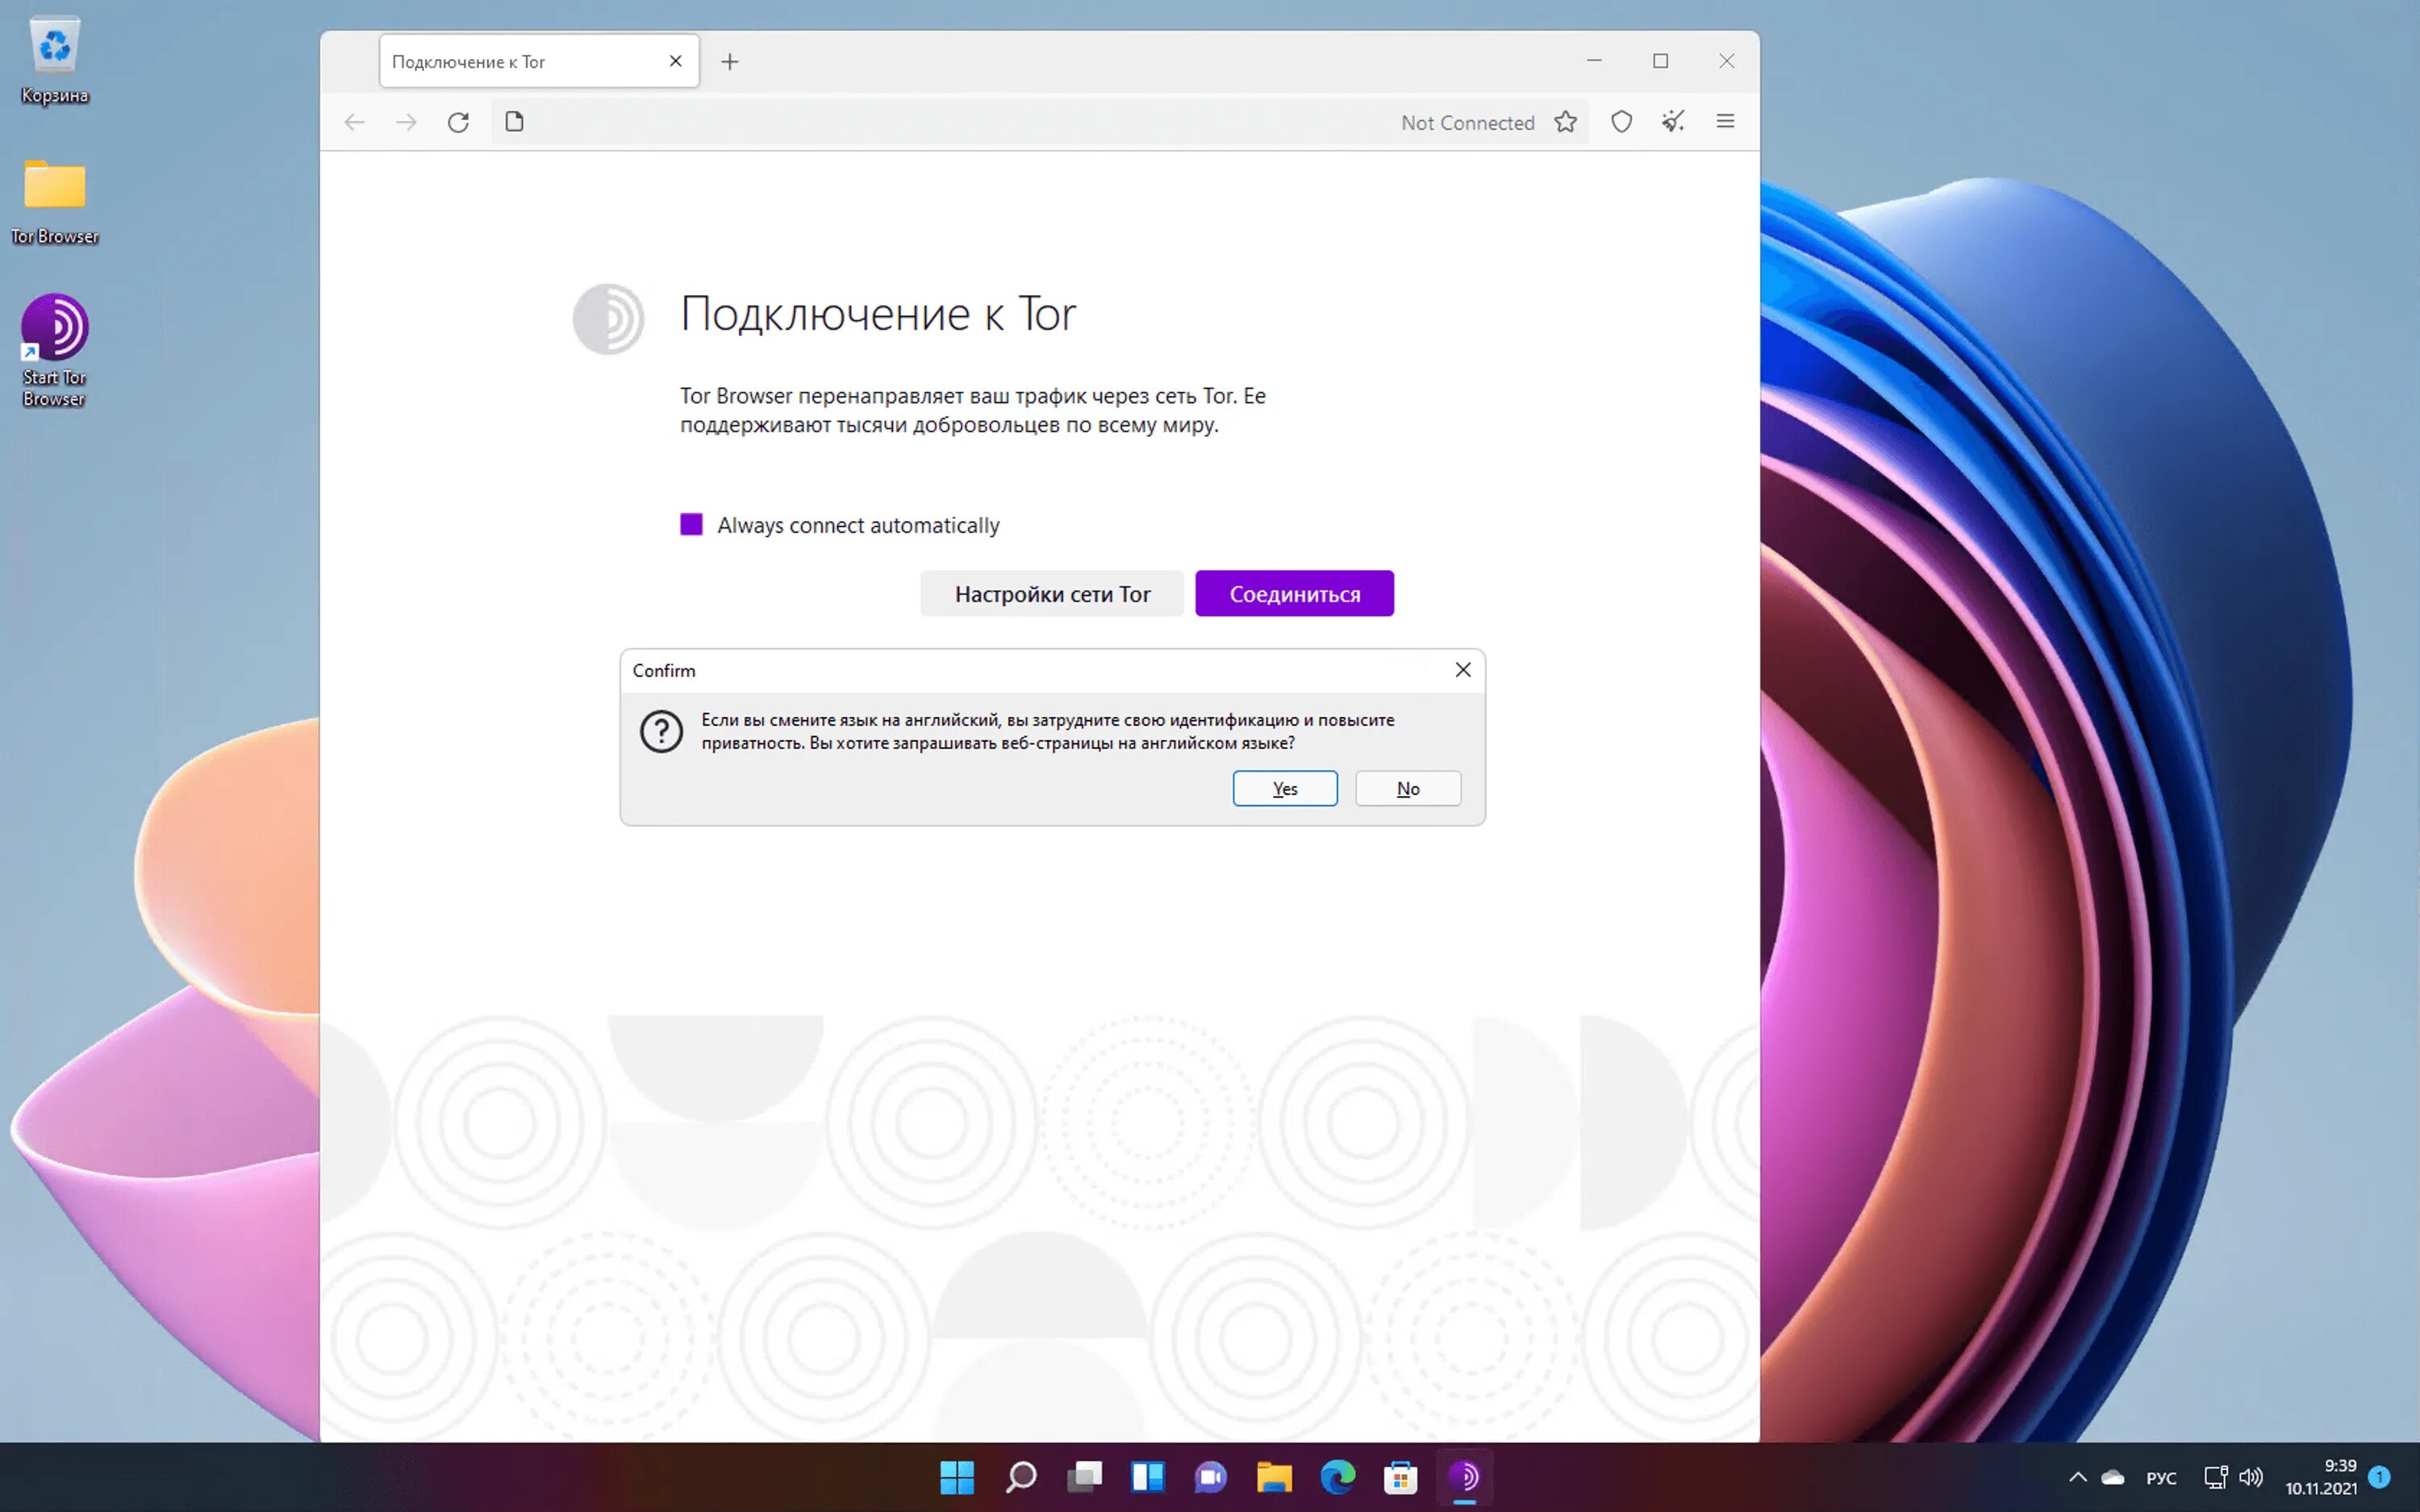
Task: Open Teams Chat in taskbar
Action: click(x=1211, y=1477)
